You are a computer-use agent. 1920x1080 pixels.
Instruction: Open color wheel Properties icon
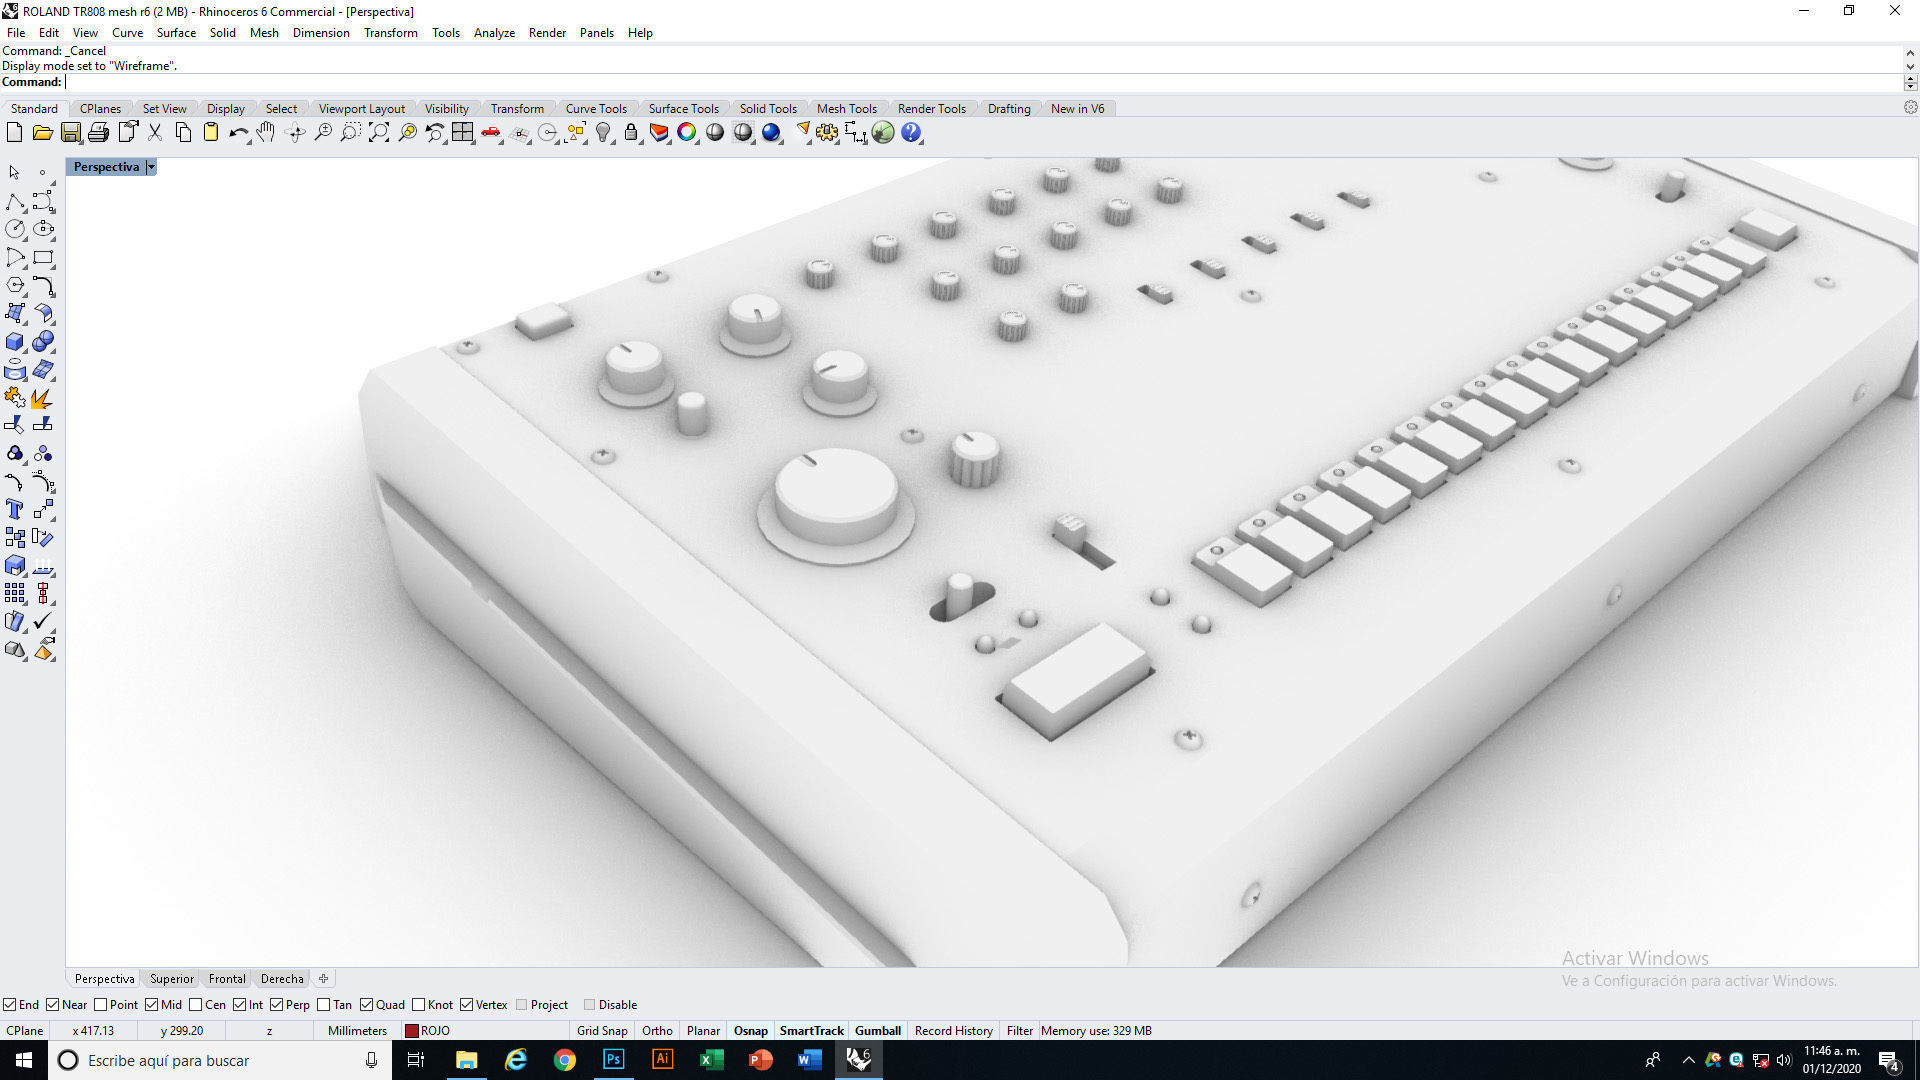coord(687,133)
